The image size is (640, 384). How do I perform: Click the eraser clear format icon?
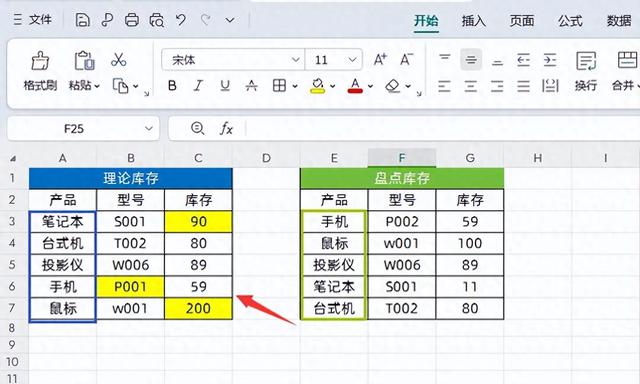(393, 86)
